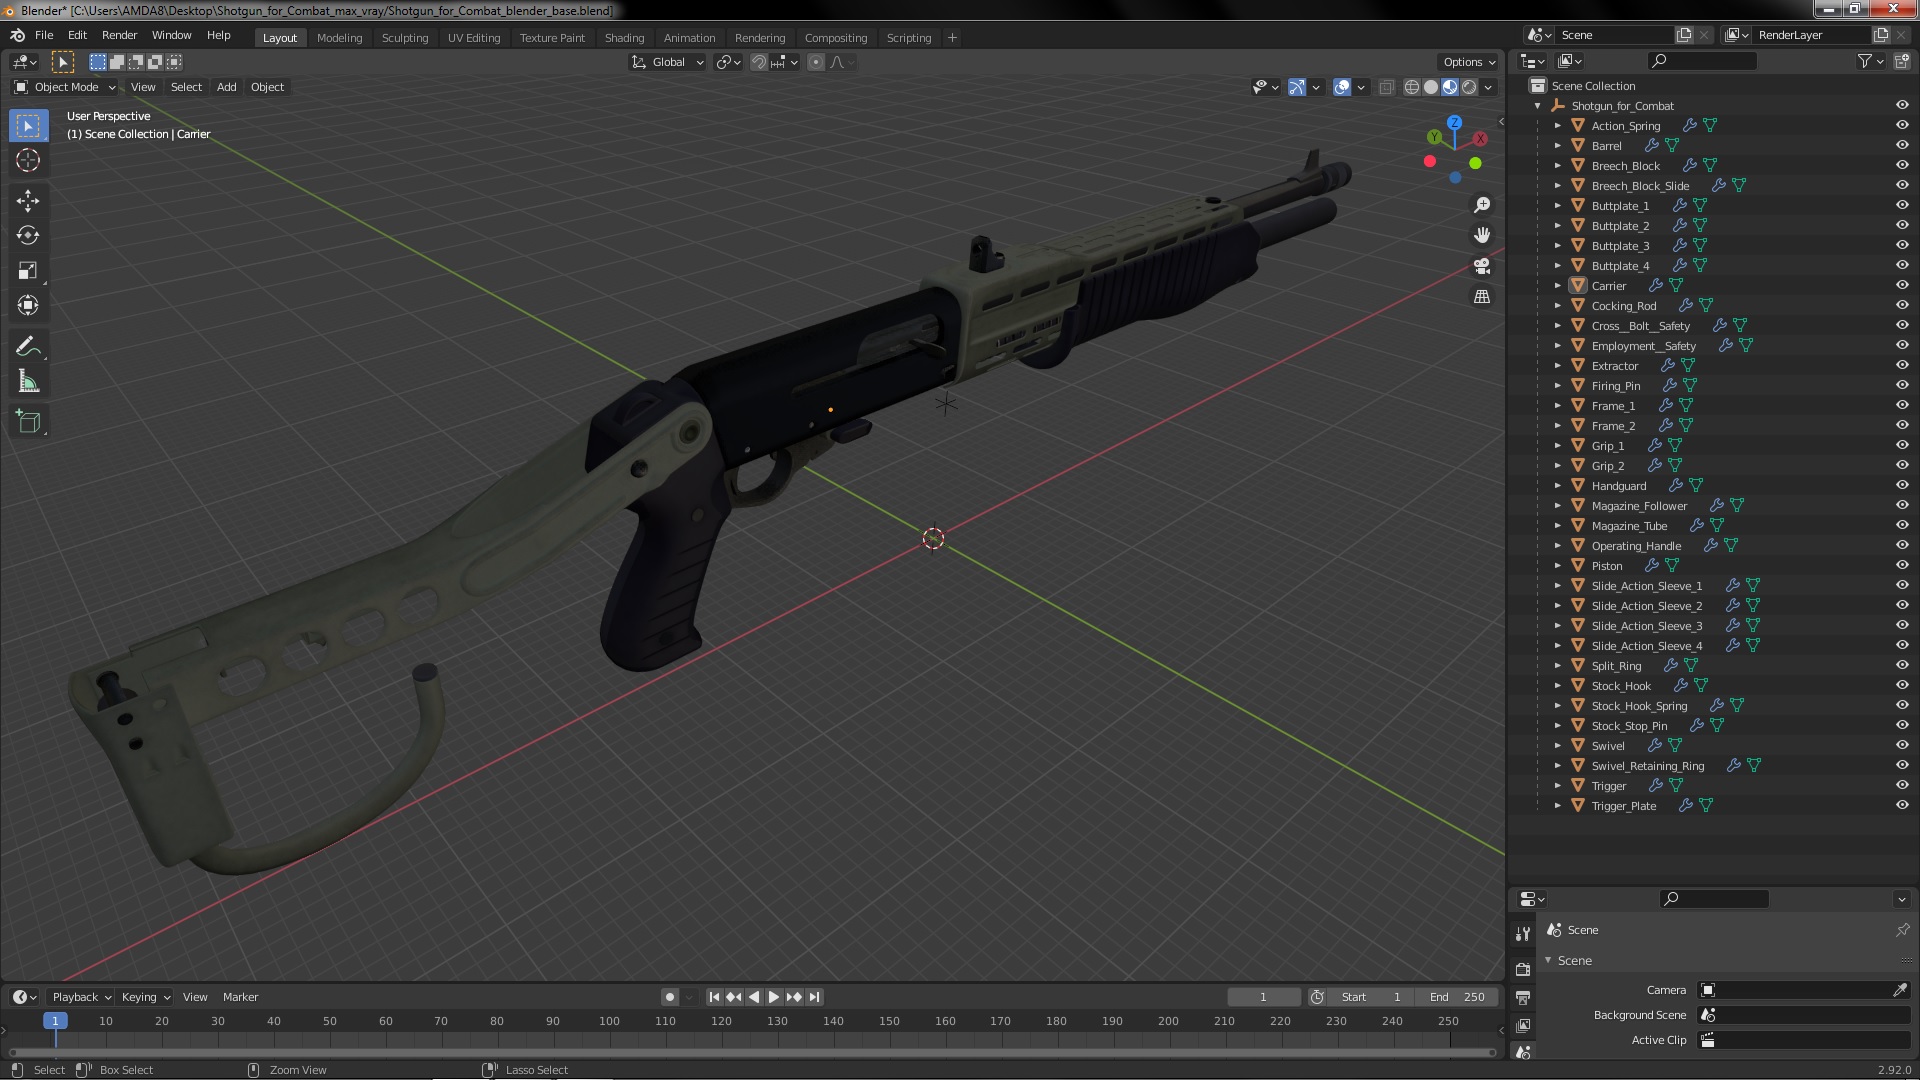Open the shading options dropdown arrow
Image resolution: width=1920 pixels, height=1080 pixels.
coord(1488,87)
